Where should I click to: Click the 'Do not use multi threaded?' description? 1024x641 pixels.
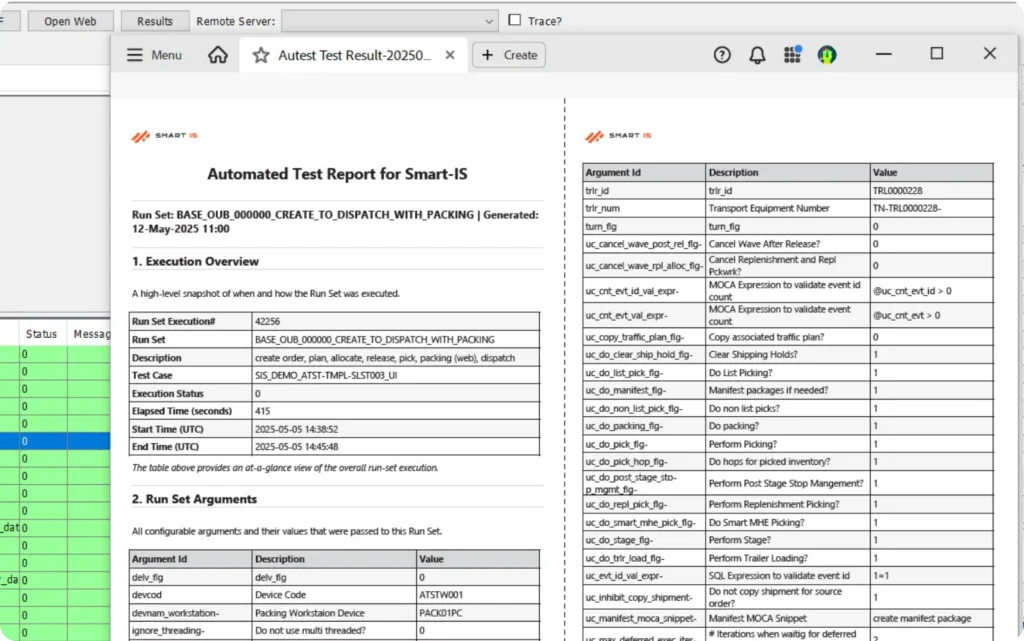point(310,631)
